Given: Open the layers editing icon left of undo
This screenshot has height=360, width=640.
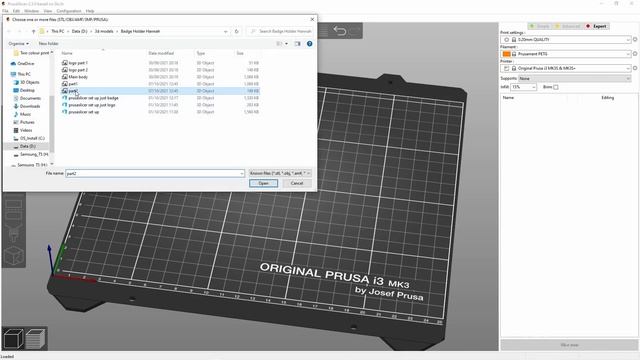Looking at the screenshot, I should 323,31.
